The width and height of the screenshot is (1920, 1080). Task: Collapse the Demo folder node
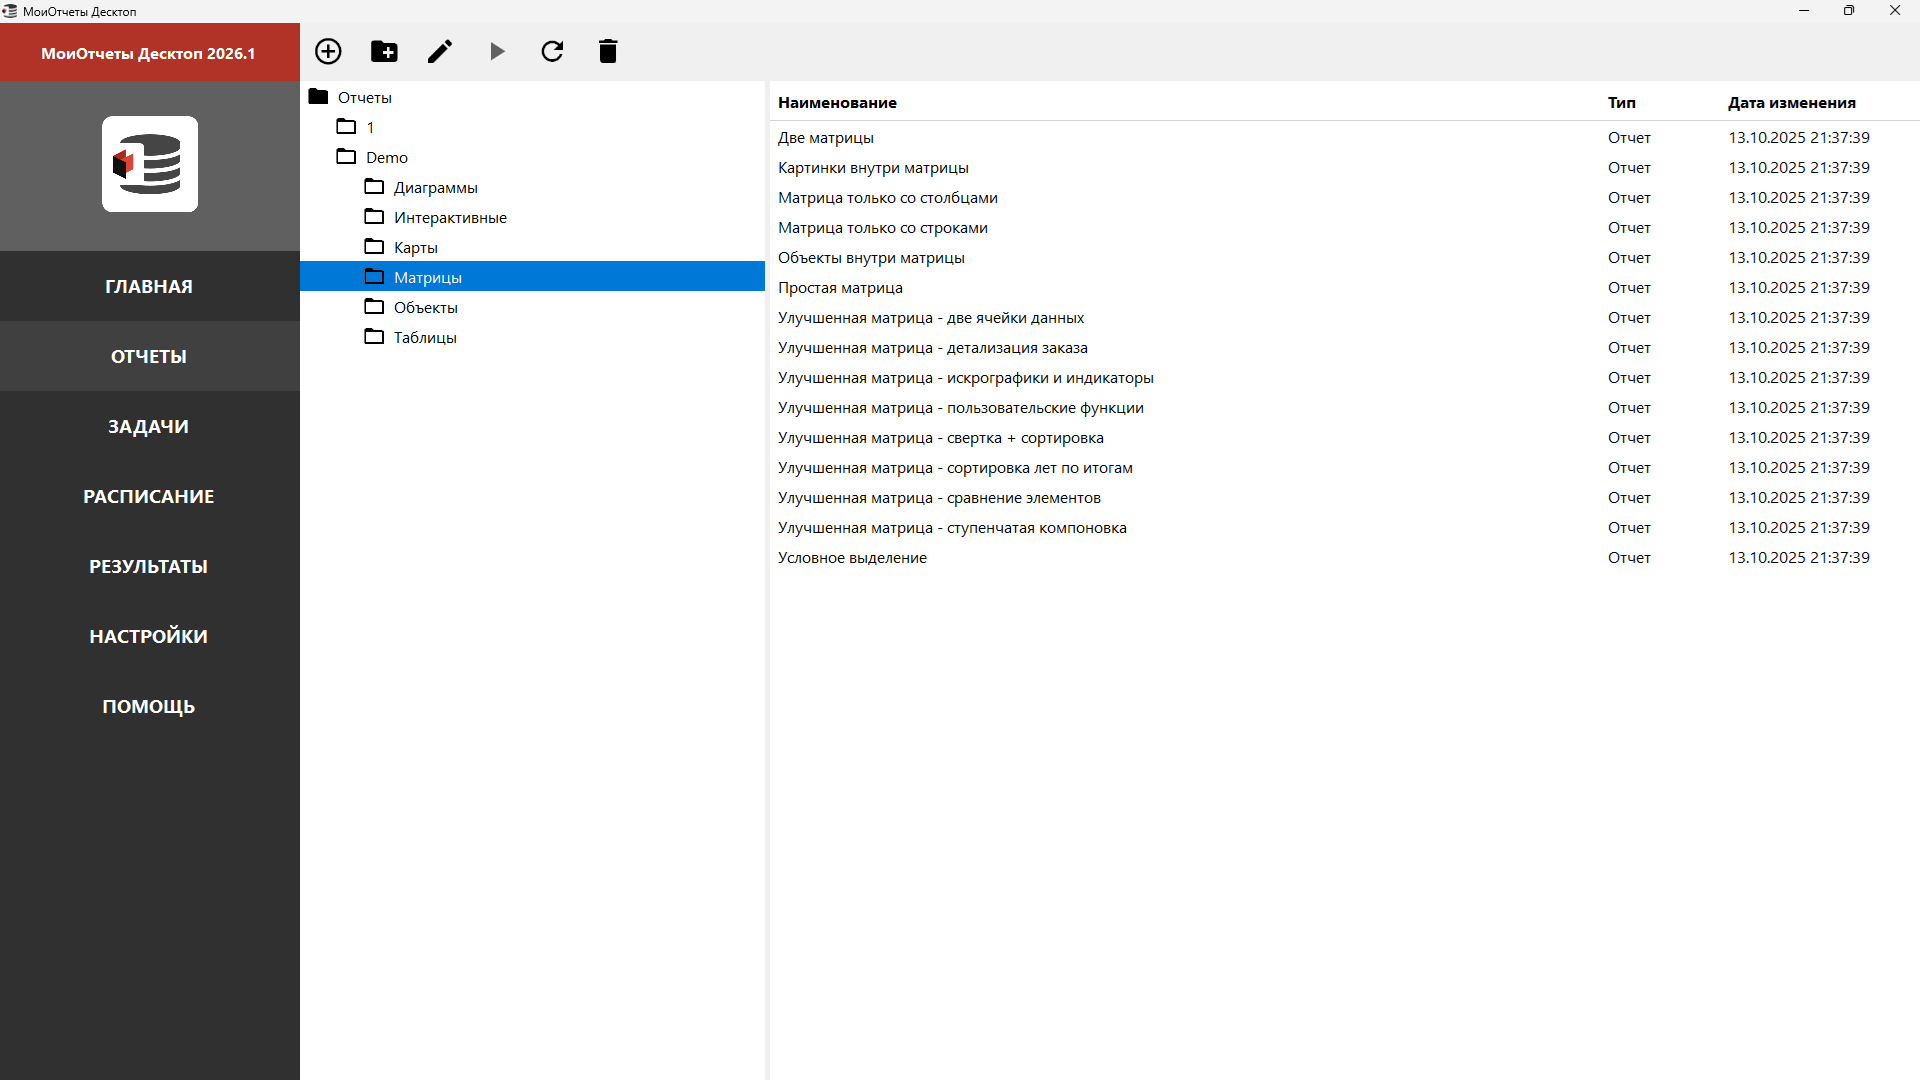tap(386, 157)
